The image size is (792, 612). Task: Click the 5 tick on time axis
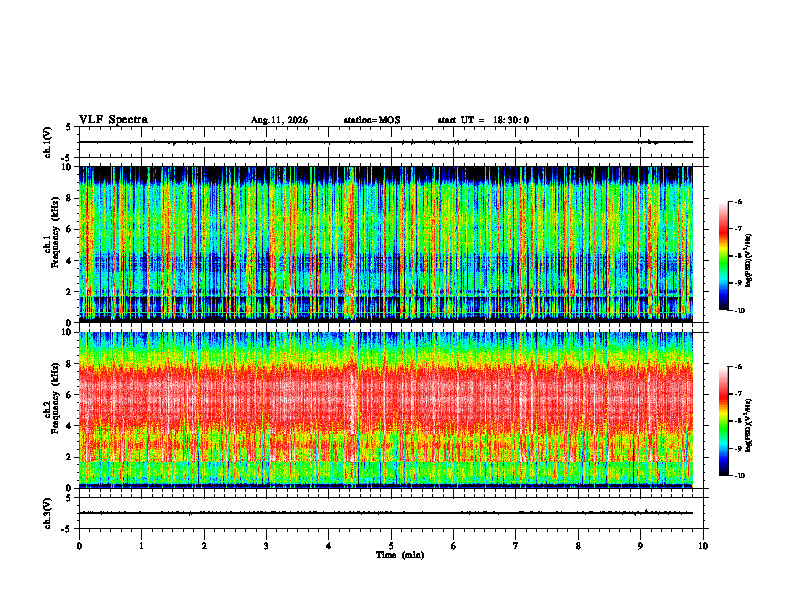(391, 546)
